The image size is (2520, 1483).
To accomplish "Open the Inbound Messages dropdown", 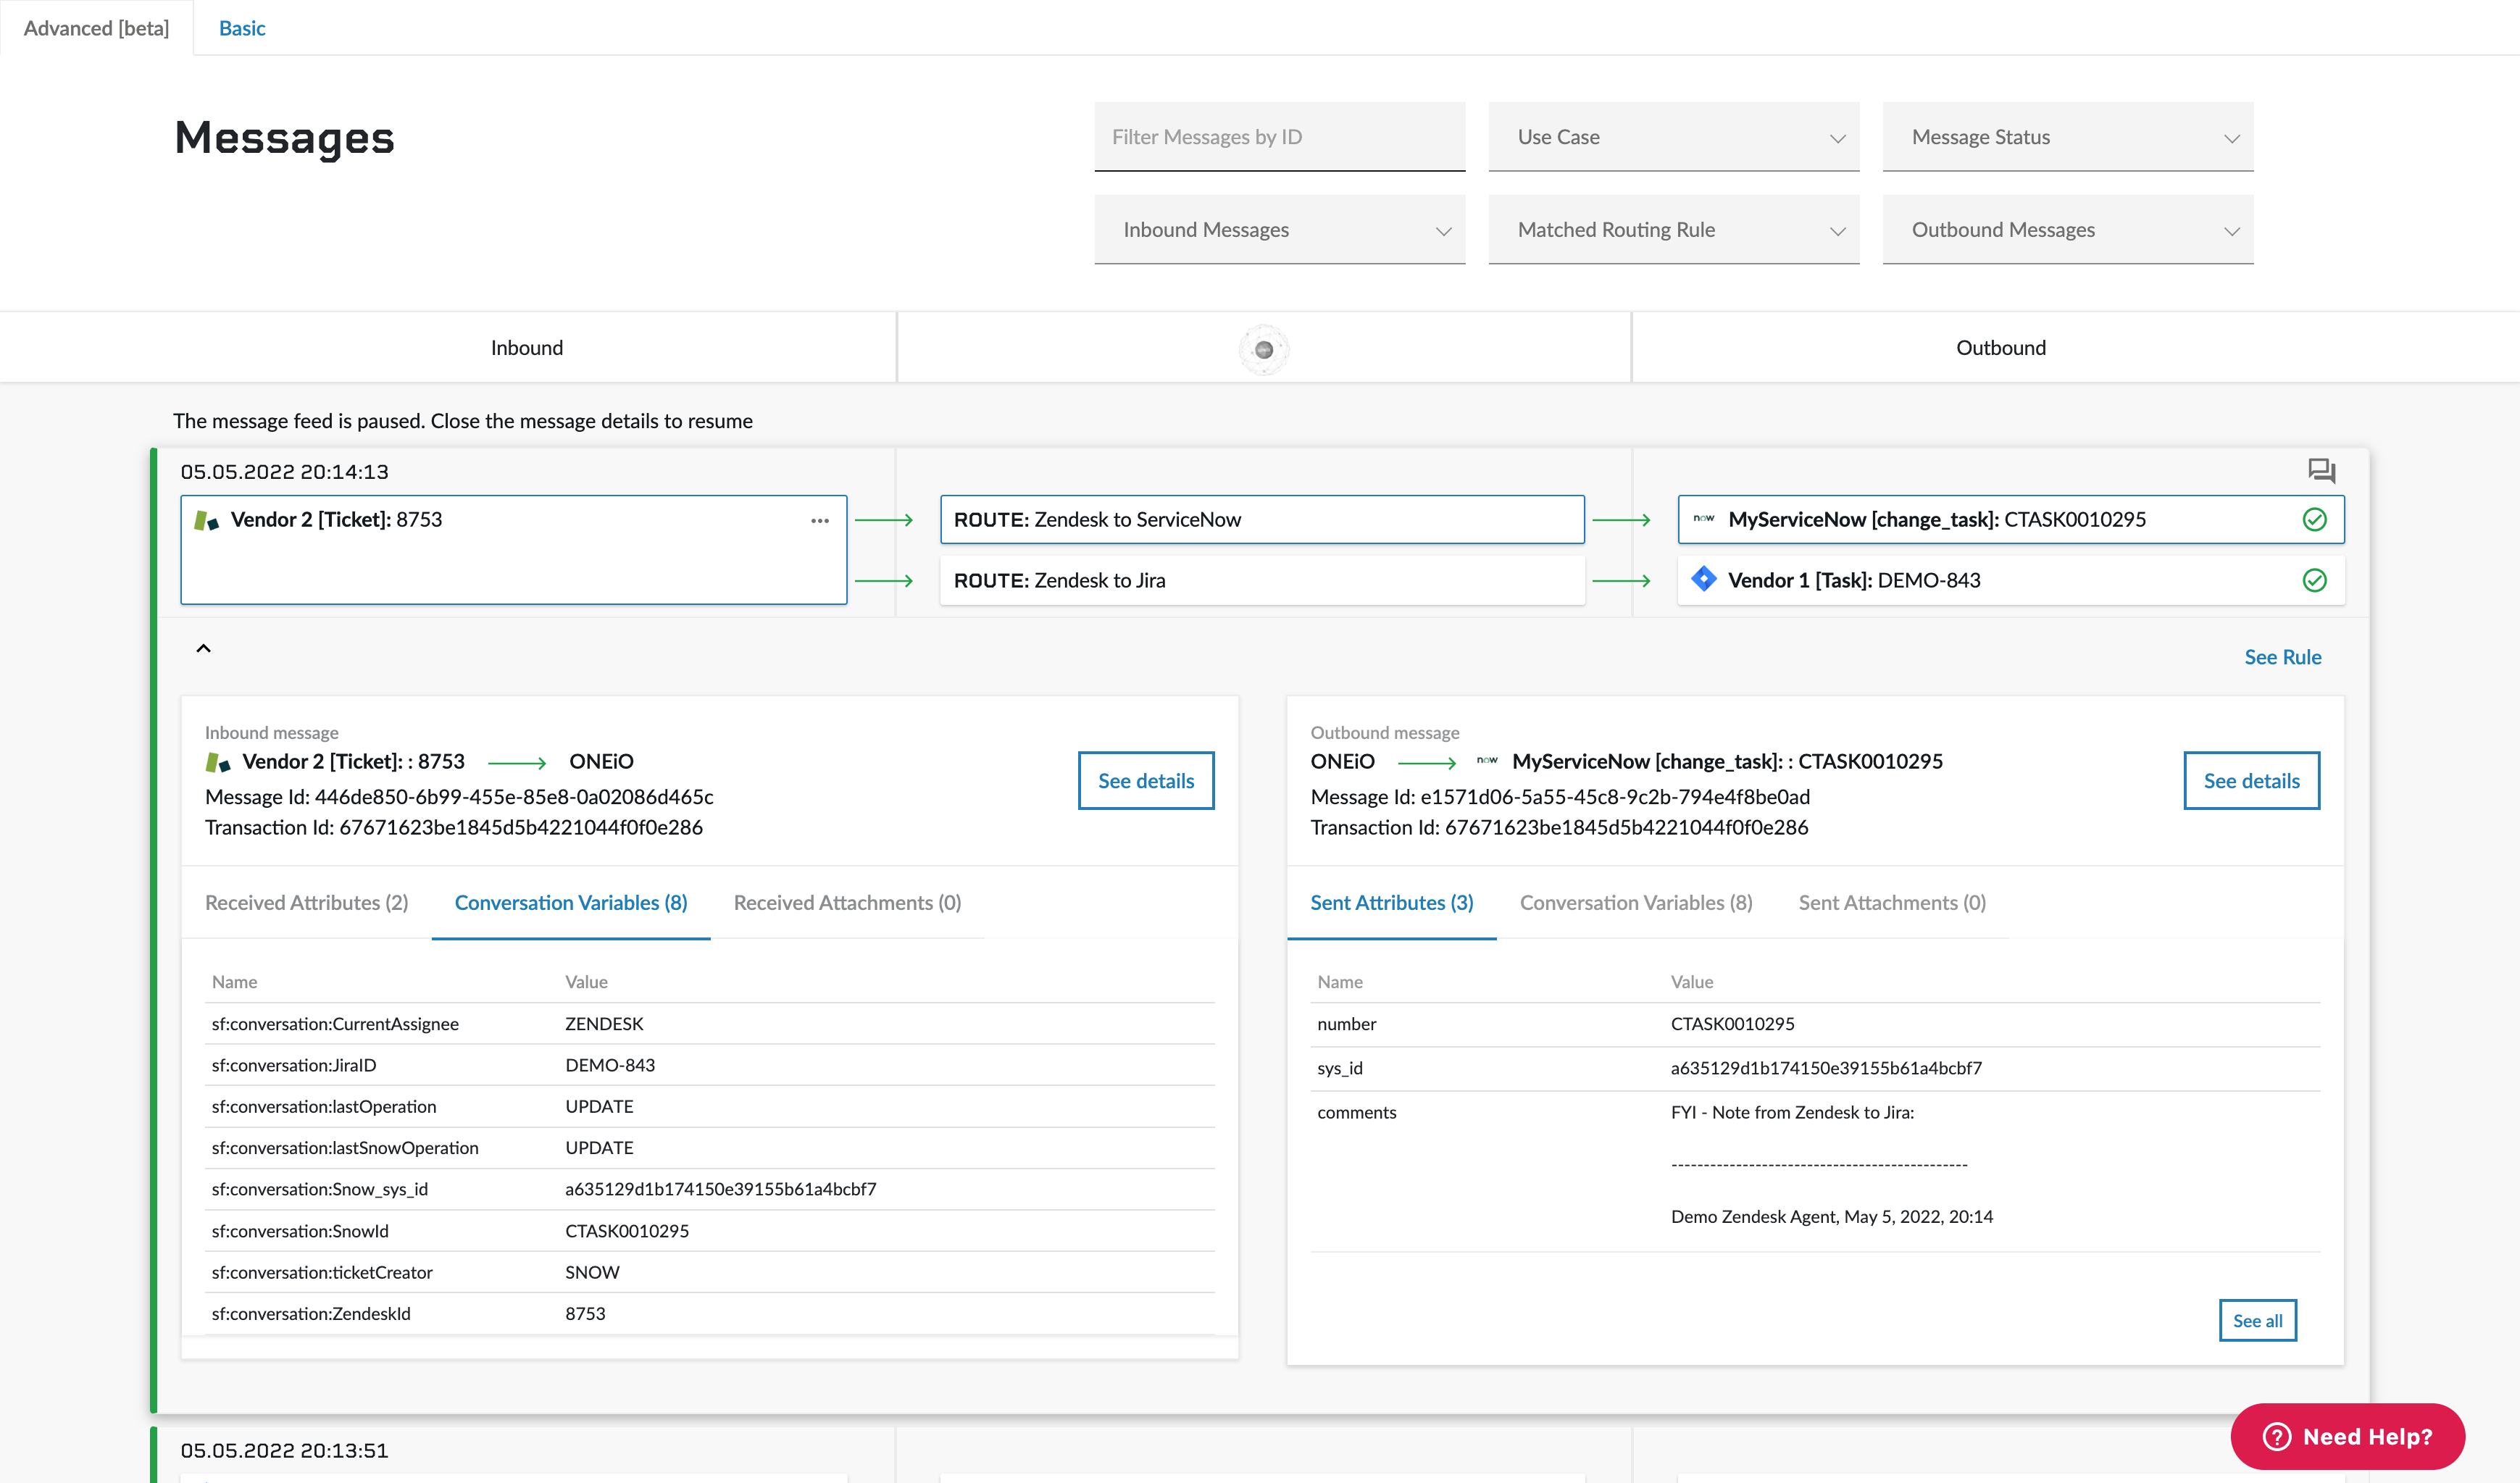I will click(1279, 230).
